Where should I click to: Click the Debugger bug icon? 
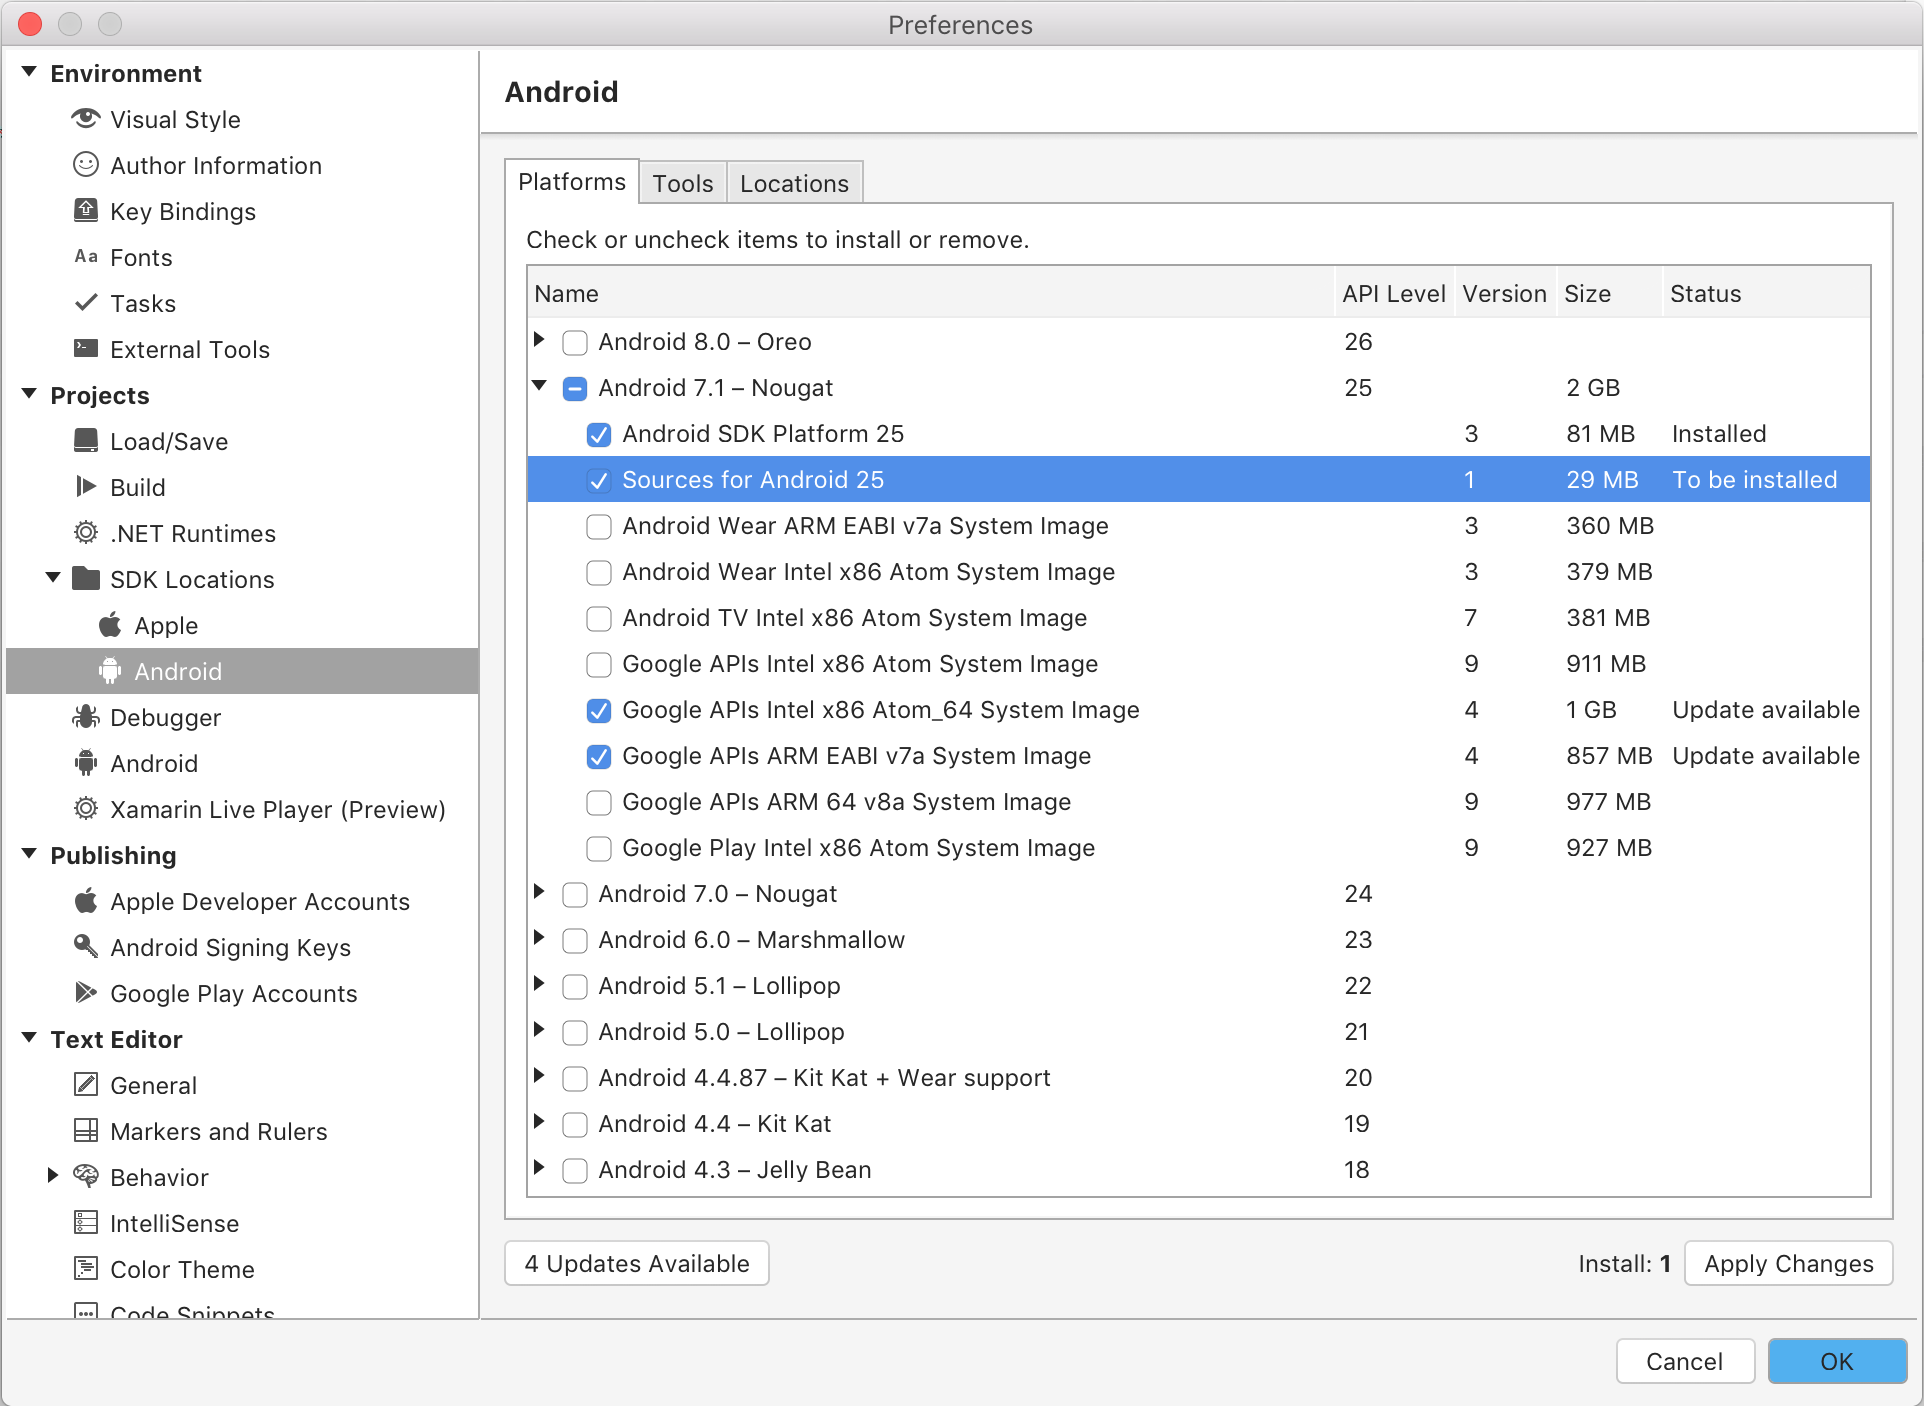[x=86, y=717]
